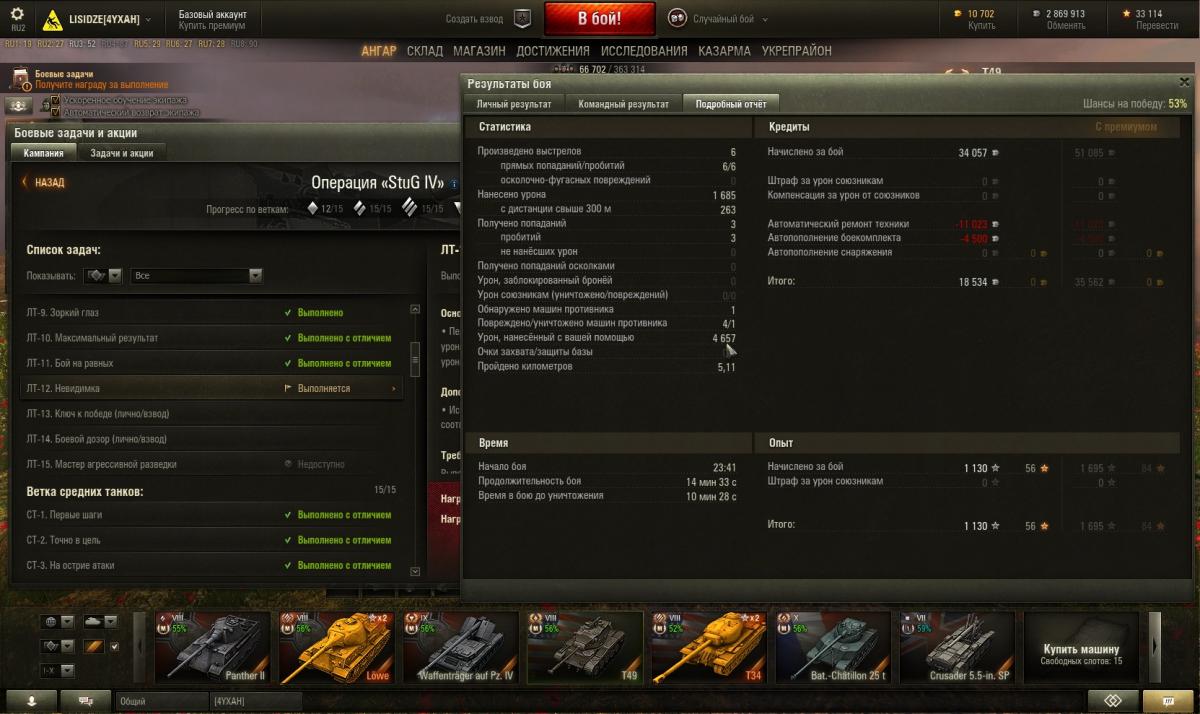Select task СТ-3. На острие атаки
1200x714 pixels.
(212, 565)
